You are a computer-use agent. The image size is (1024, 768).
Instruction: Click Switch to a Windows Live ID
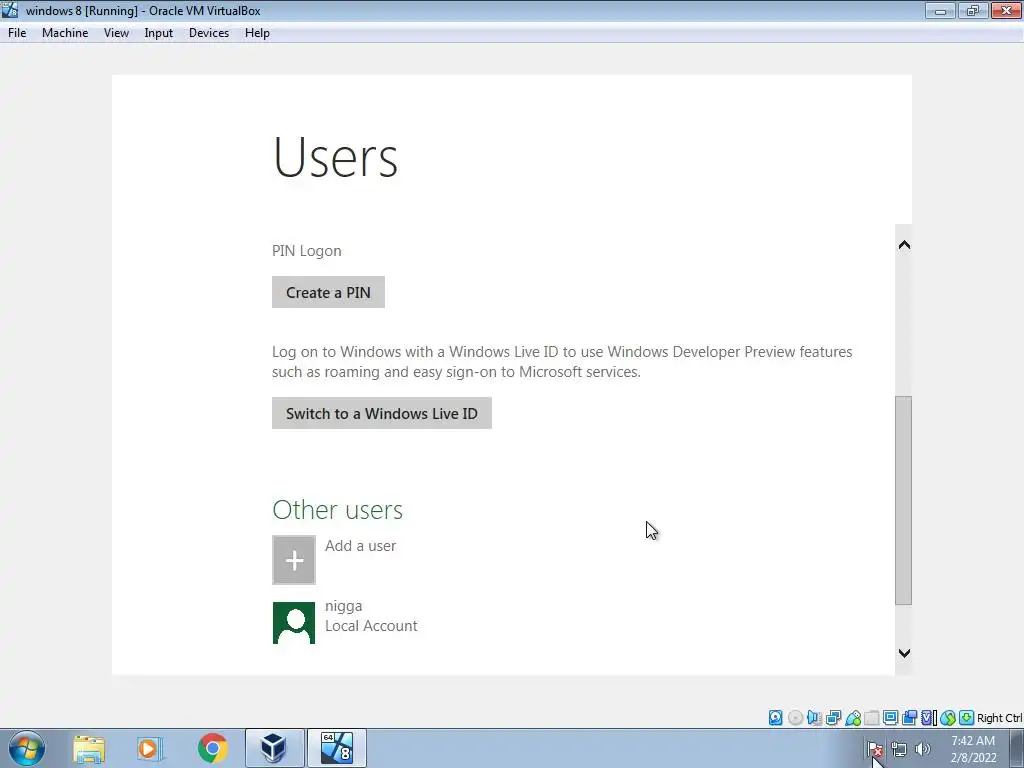click(382, 413)
